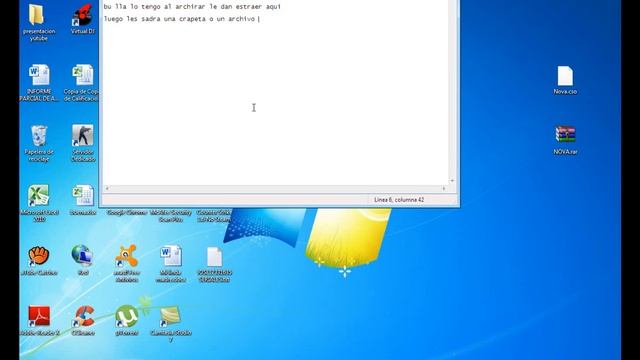The width and height of the screenshot is (640, 360).
Task: Click the Notepad vertical scrollbar down arrow
Action: pos(452,181)
